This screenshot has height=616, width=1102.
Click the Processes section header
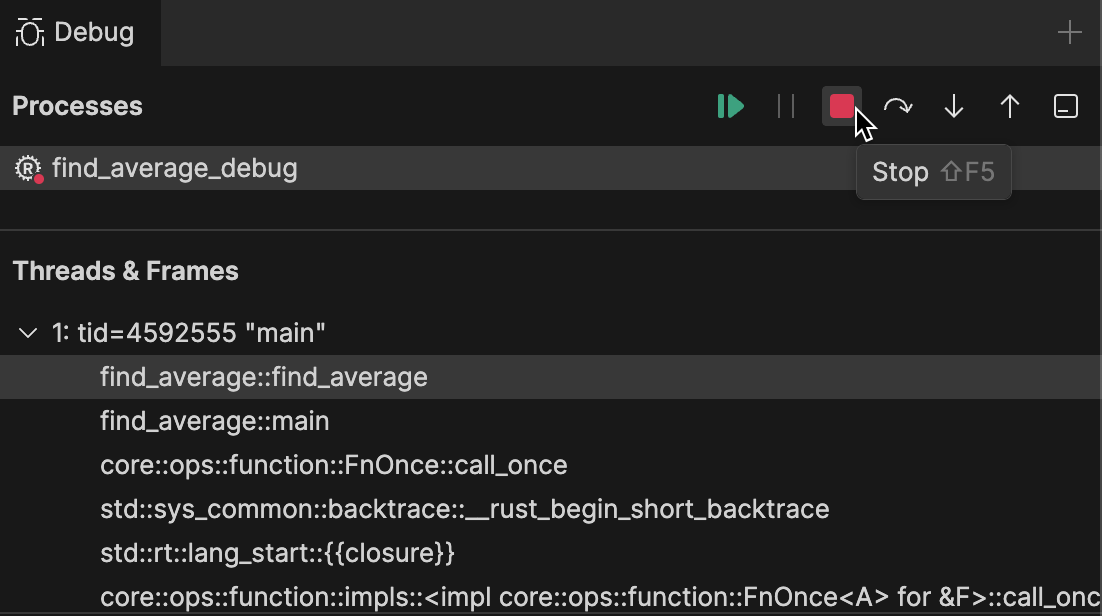[x=78, y=106]
